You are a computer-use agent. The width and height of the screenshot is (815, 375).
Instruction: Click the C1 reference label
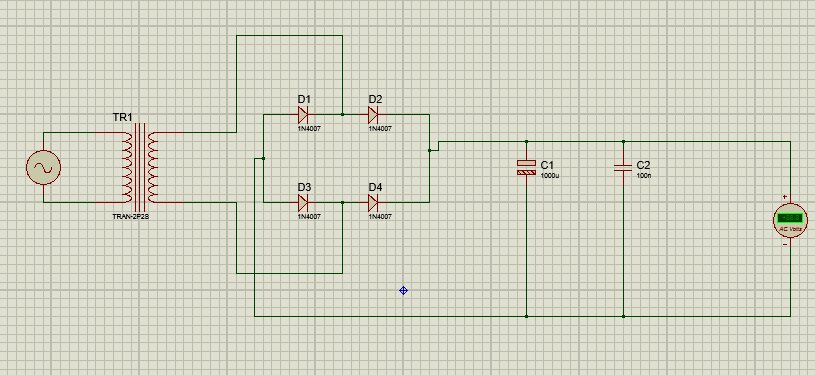[x=547, y=165]
